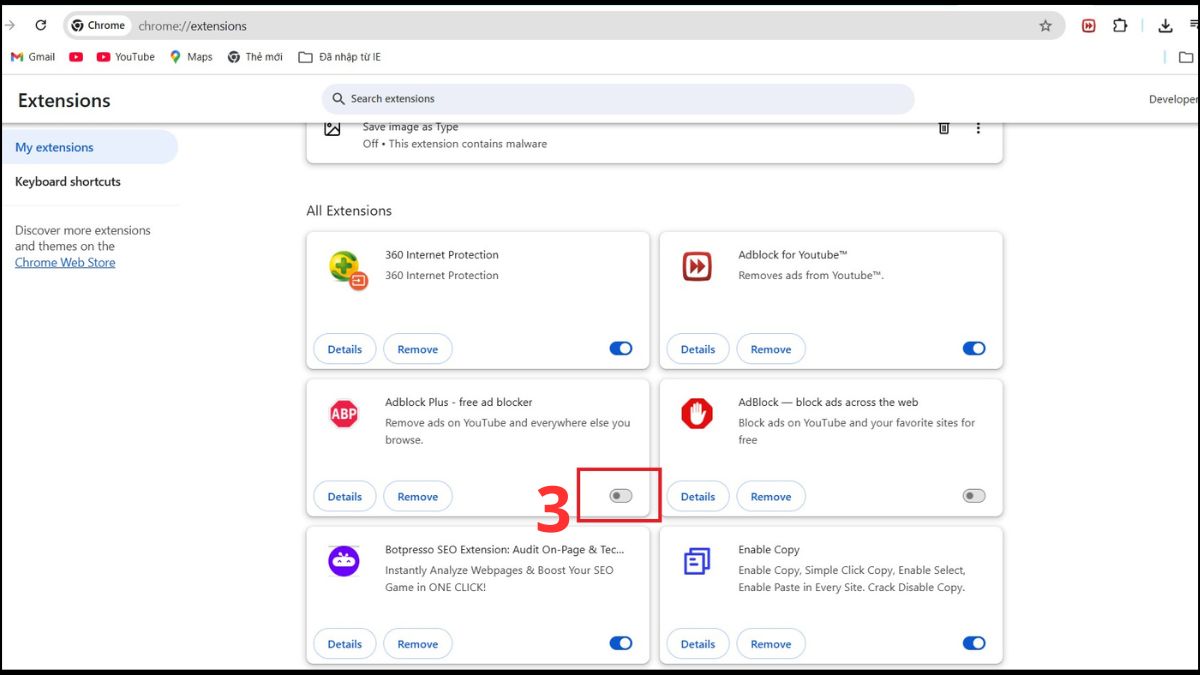Open the Extensions puzzle-piece menu
1200x675 pixels.
1120,26
